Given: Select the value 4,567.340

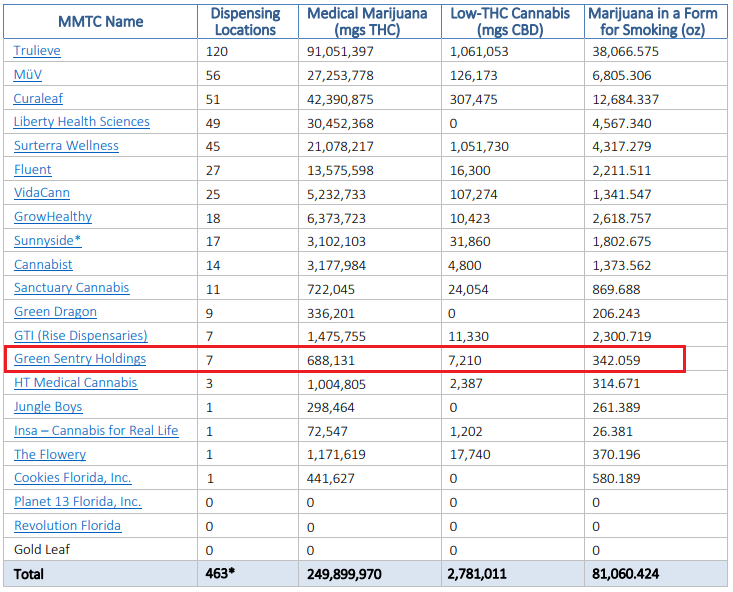Looking at the screenshot, I should point(622,123).
